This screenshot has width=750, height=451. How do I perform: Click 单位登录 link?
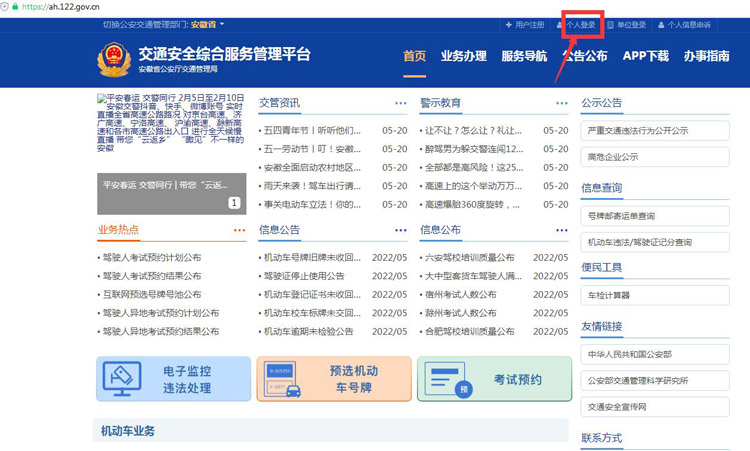pyautogui.click(x=627, y=25)
